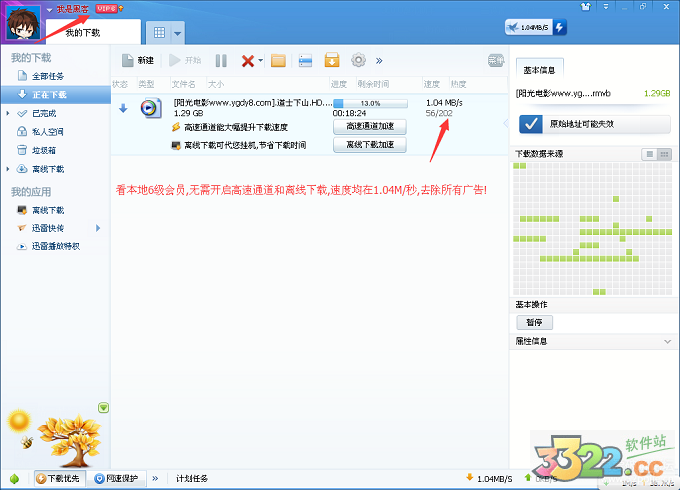The width and height of the screenshot is (680, 490).
Task: Pause downloads with the toolbar pause icon
Action: 221,61
